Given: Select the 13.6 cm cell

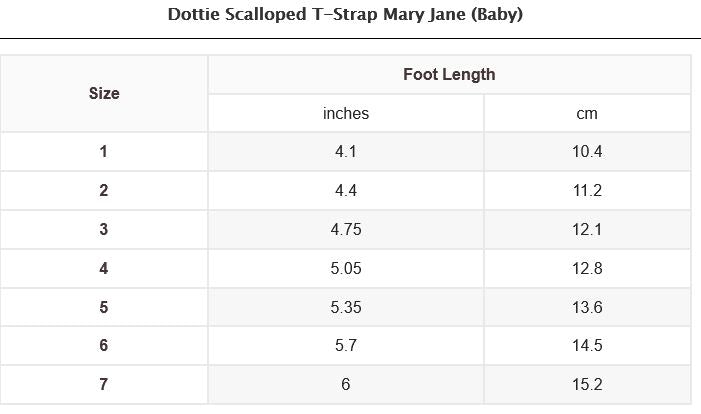Looking at the screenshot, I should pos(587,307).
